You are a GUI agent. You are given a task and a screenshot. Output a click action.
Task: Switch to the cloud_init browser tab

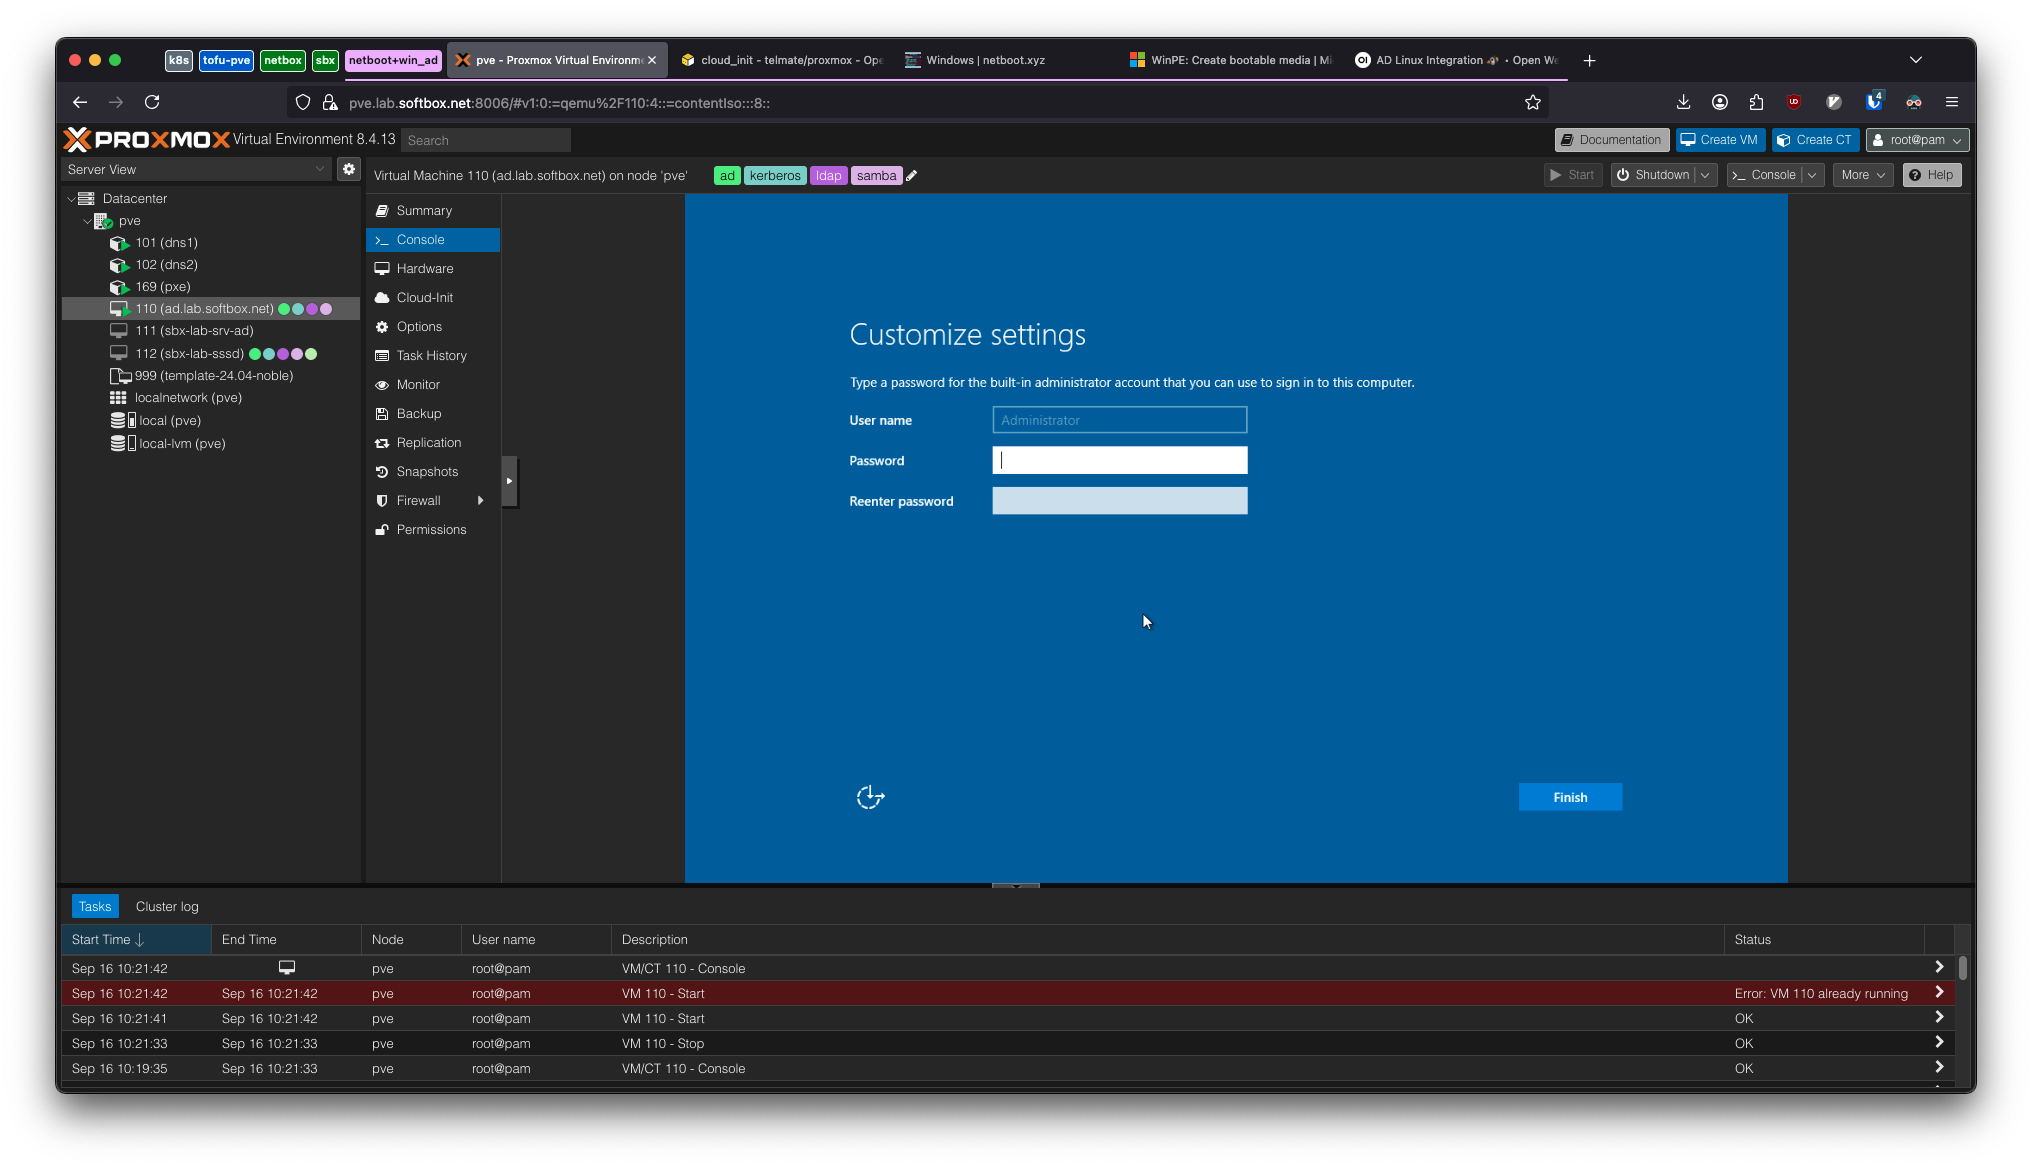(x=783, y=60)
